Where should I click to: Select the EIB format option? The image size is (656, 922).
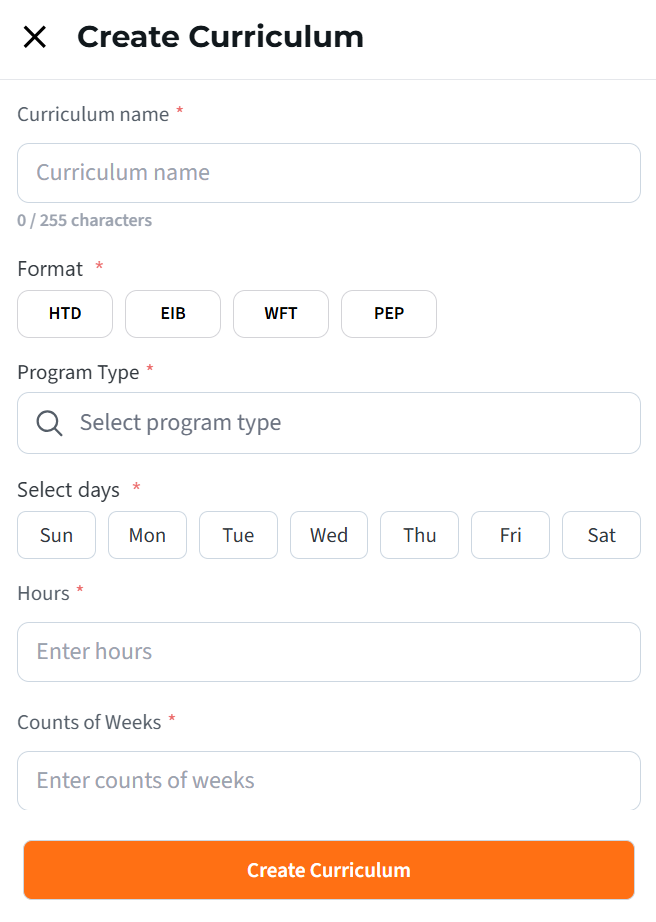(x=173, y=314)
